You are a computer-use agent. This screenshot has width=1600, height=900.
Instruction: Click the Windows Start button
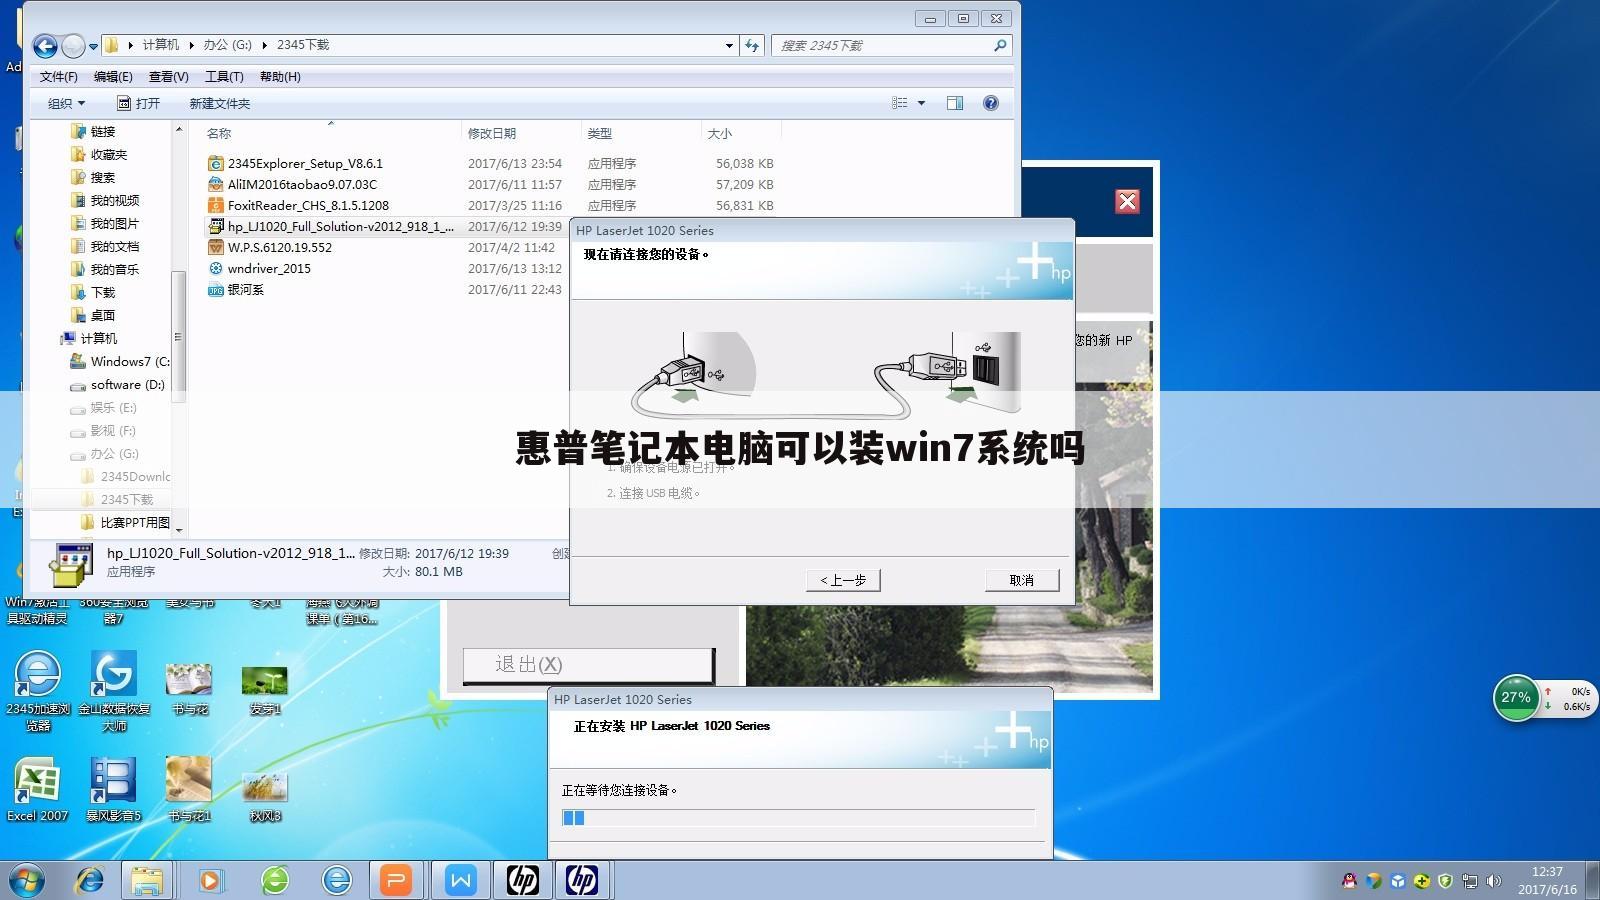point(27,880)
